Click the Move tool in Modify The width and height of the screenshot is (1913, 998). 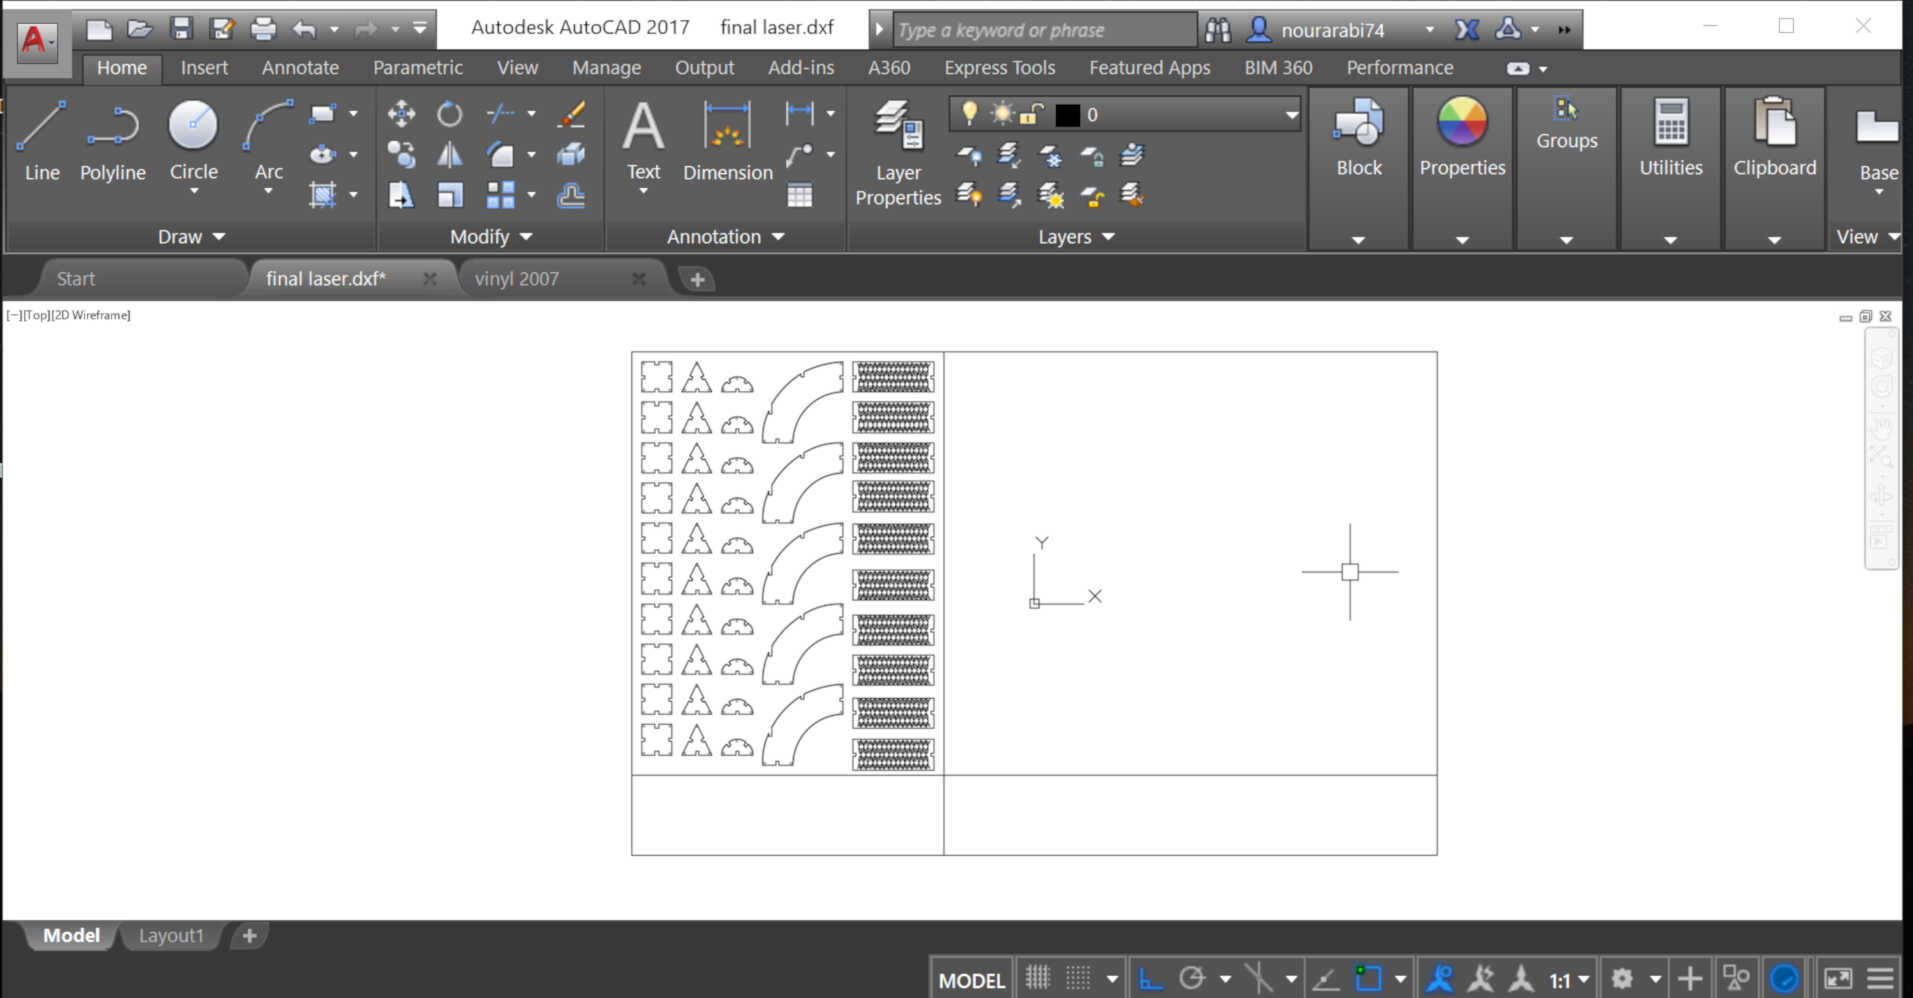pos(401,114)
